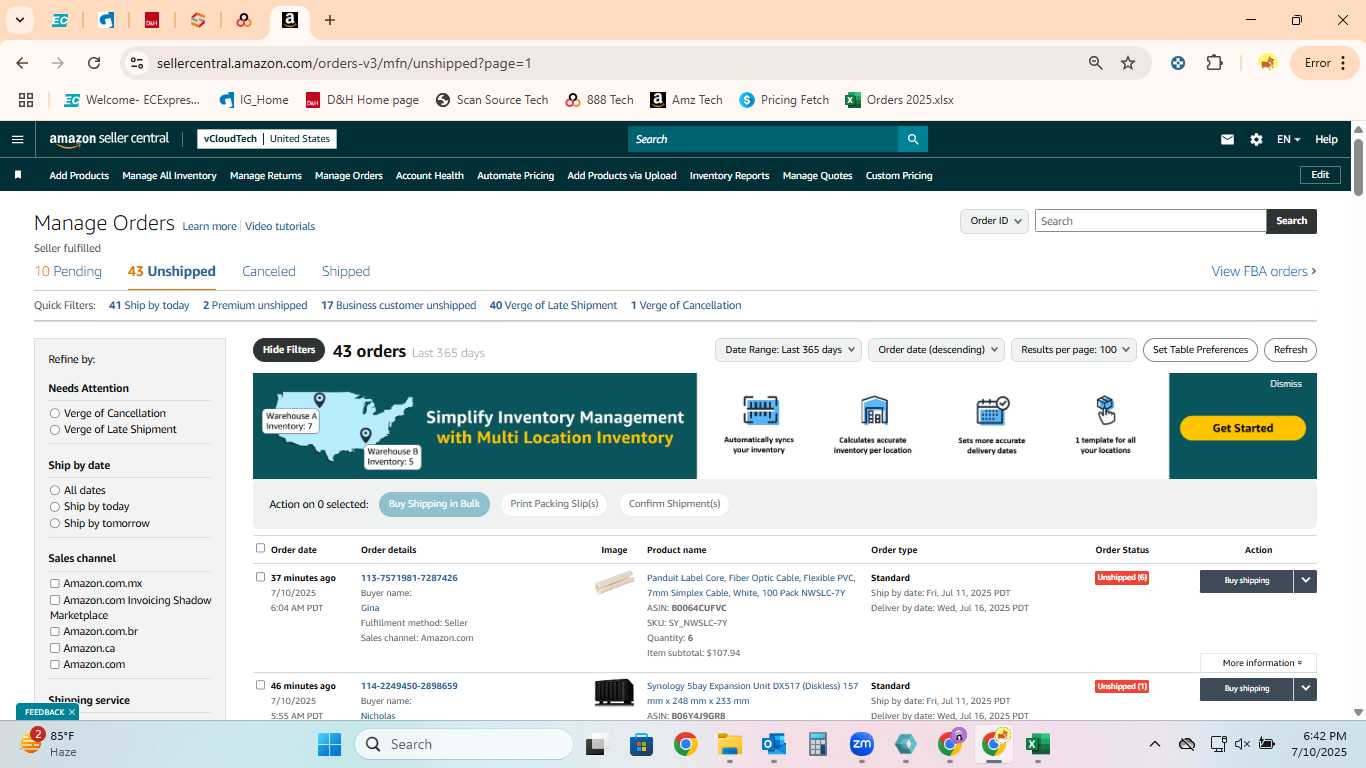The image size is (1366, 768).
Task: Reload the page with browser refresh icon
Action: [94, 63]
